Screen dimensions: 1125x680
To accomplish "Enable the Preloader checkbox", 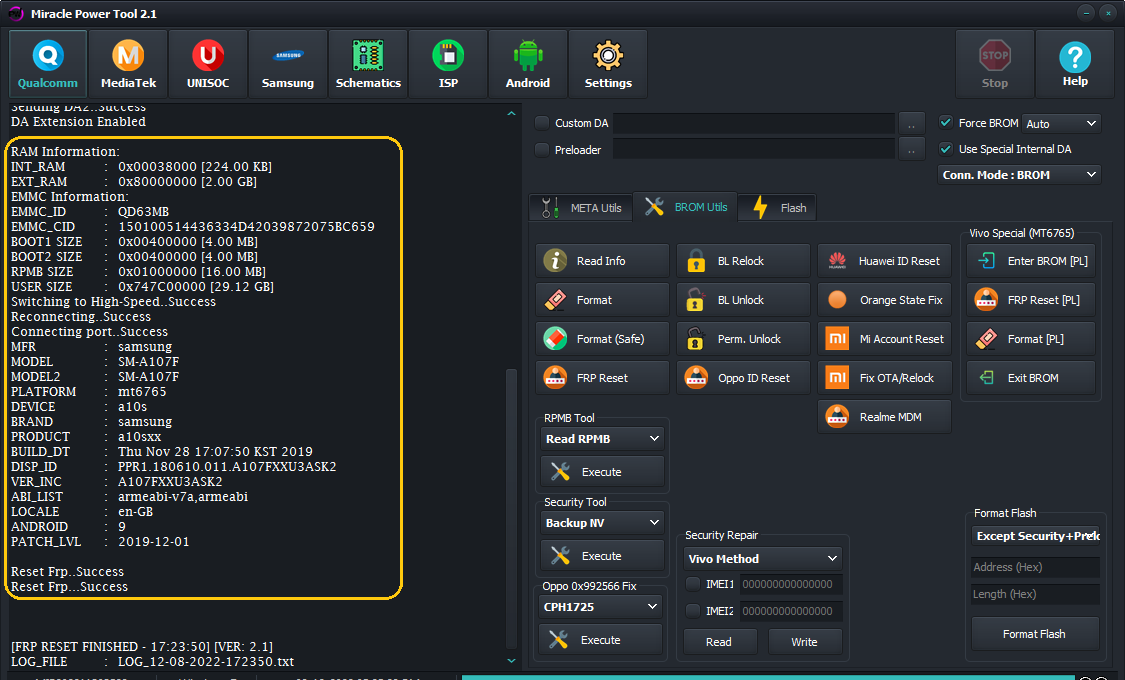I will (x=542, y=149).
